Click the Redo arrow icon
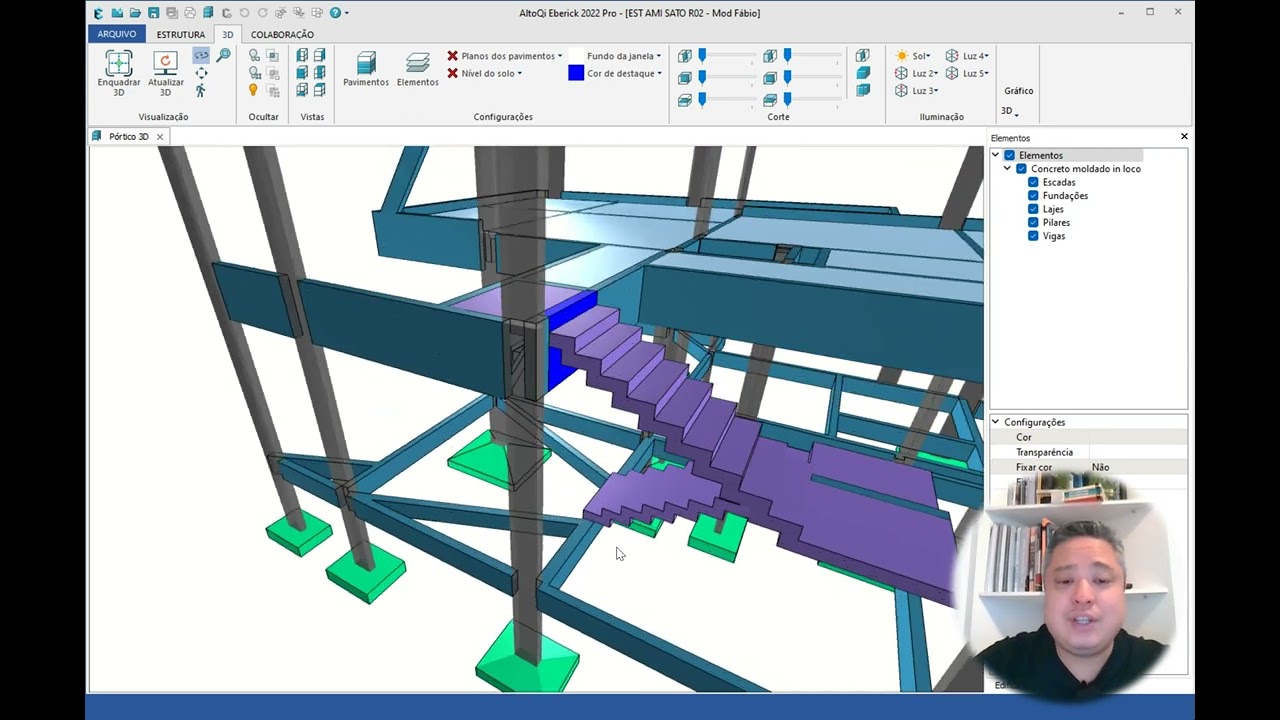The image size is (1280, 720). pyautogui.click(x=262, y=13)
